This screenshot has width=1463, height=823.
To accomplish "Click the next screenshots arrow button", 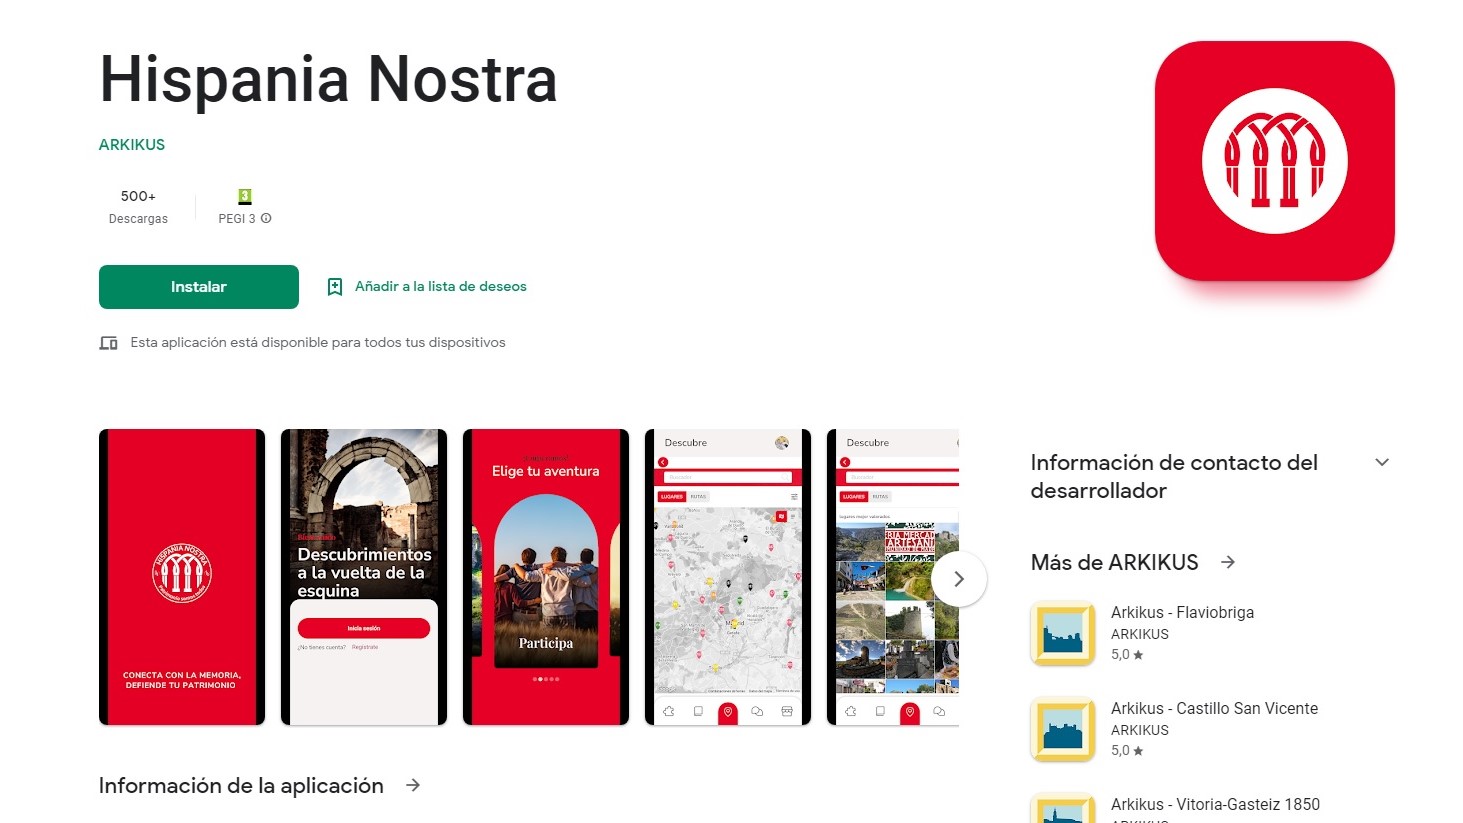I will 959,579.
